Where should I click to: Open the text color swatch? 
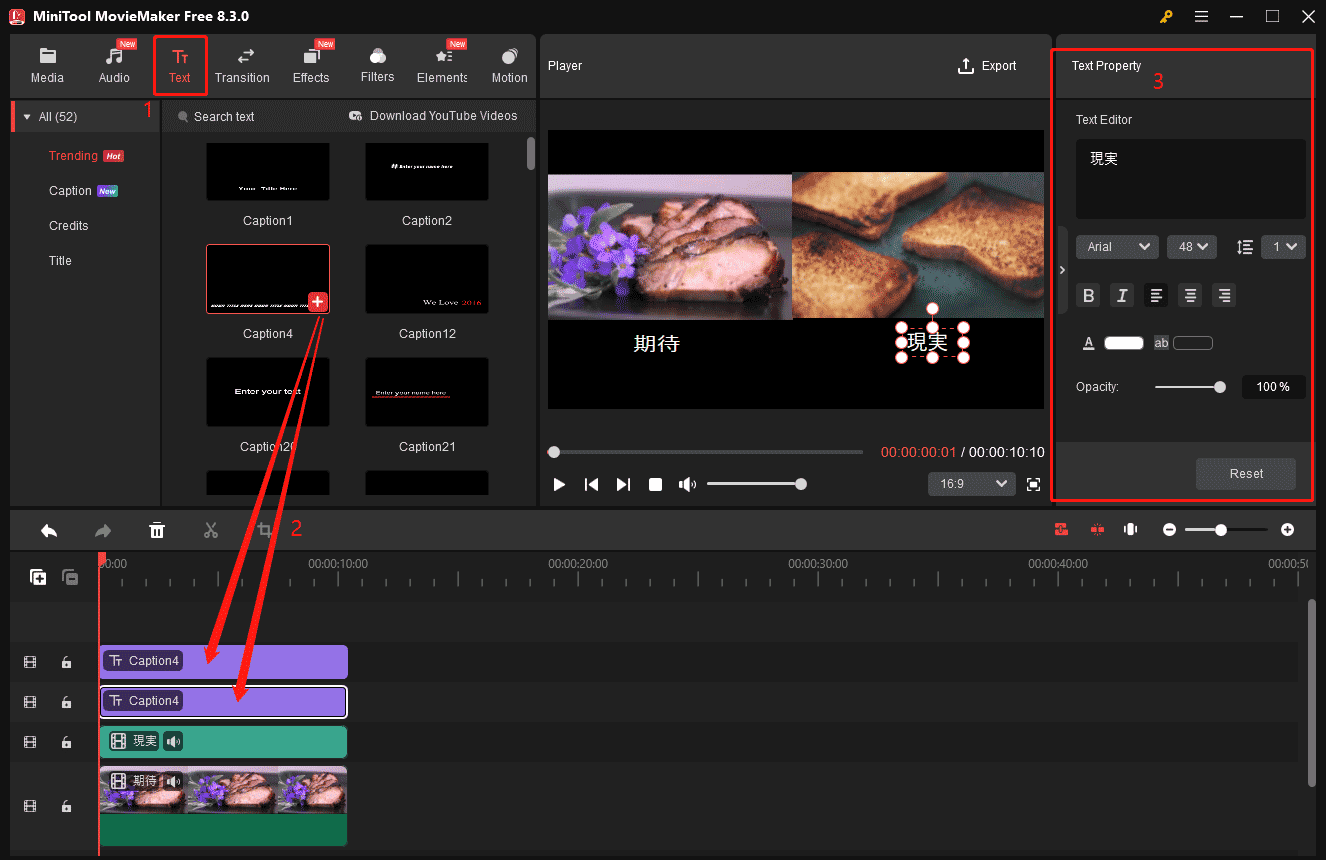(1124, 343)
